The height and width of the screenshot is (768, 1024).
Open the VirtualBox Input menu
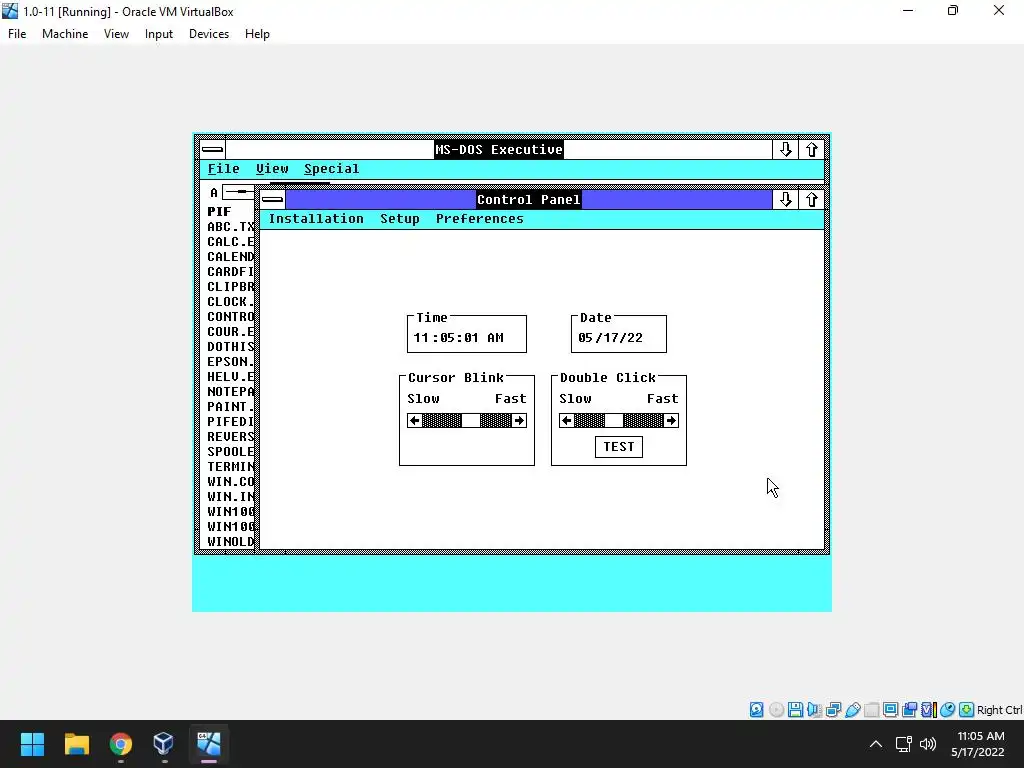pyautogui.click(x=159, y=34)
